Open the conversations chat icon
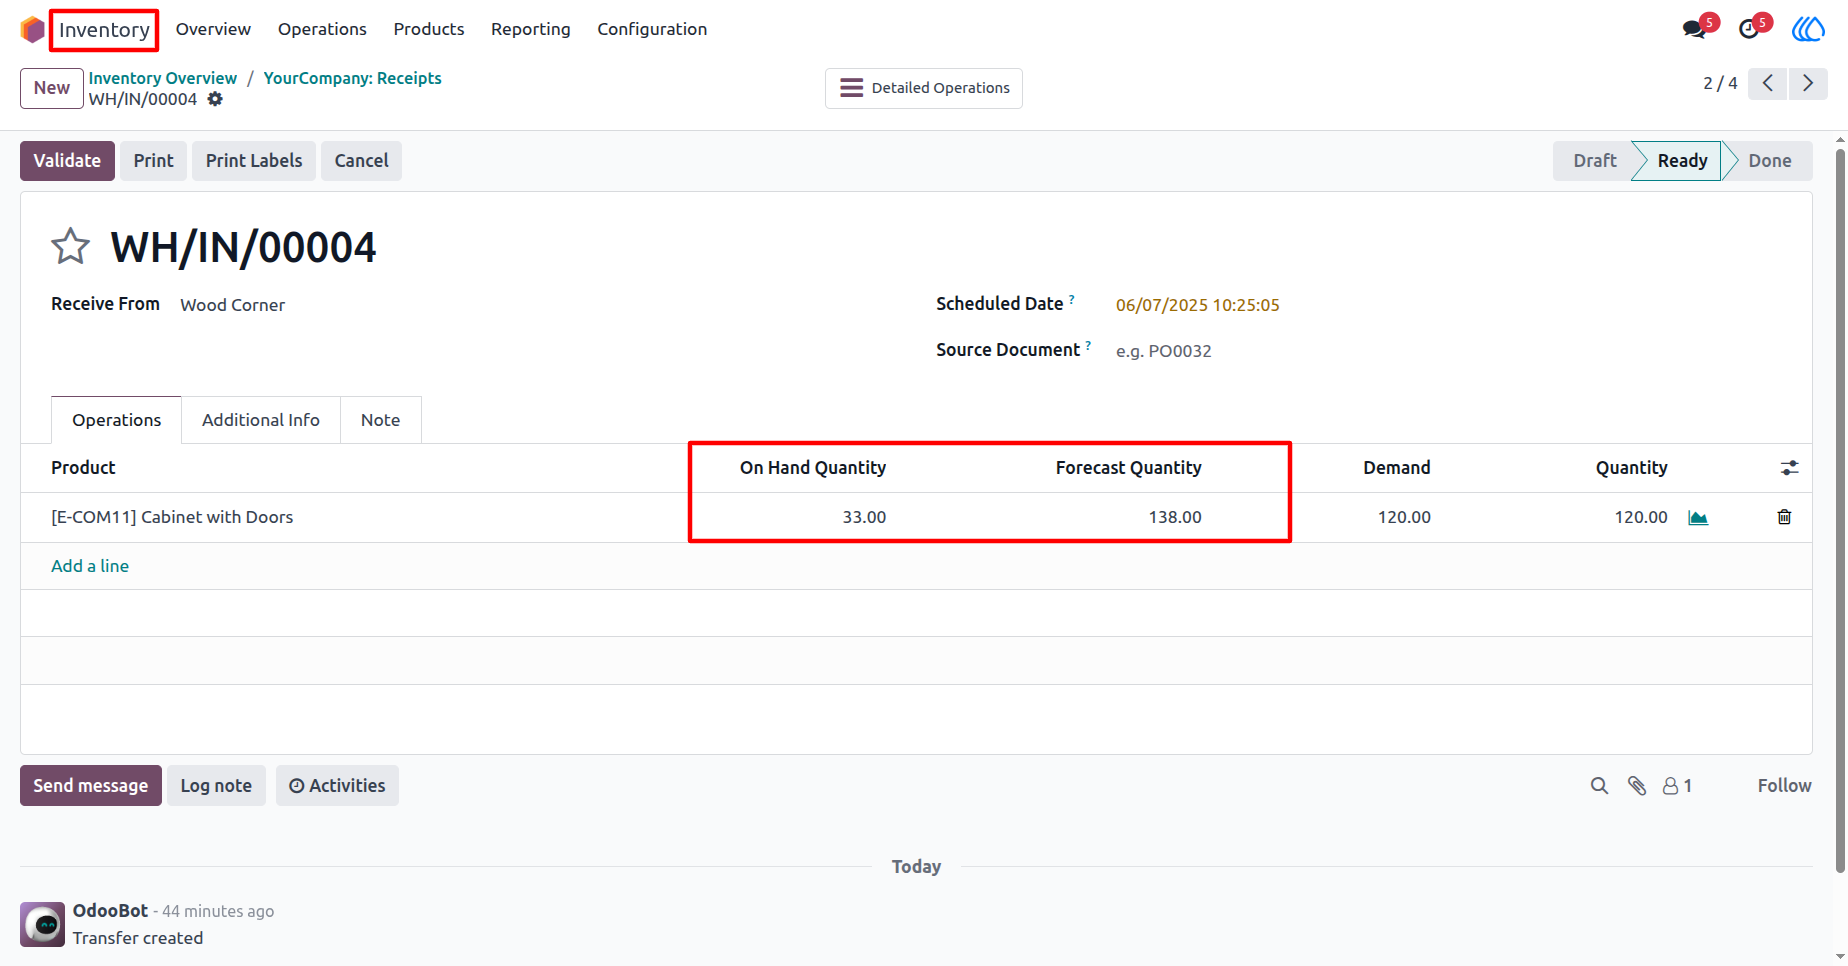The height and width of the screenshot is (966, 1848). coord(1695,29)
